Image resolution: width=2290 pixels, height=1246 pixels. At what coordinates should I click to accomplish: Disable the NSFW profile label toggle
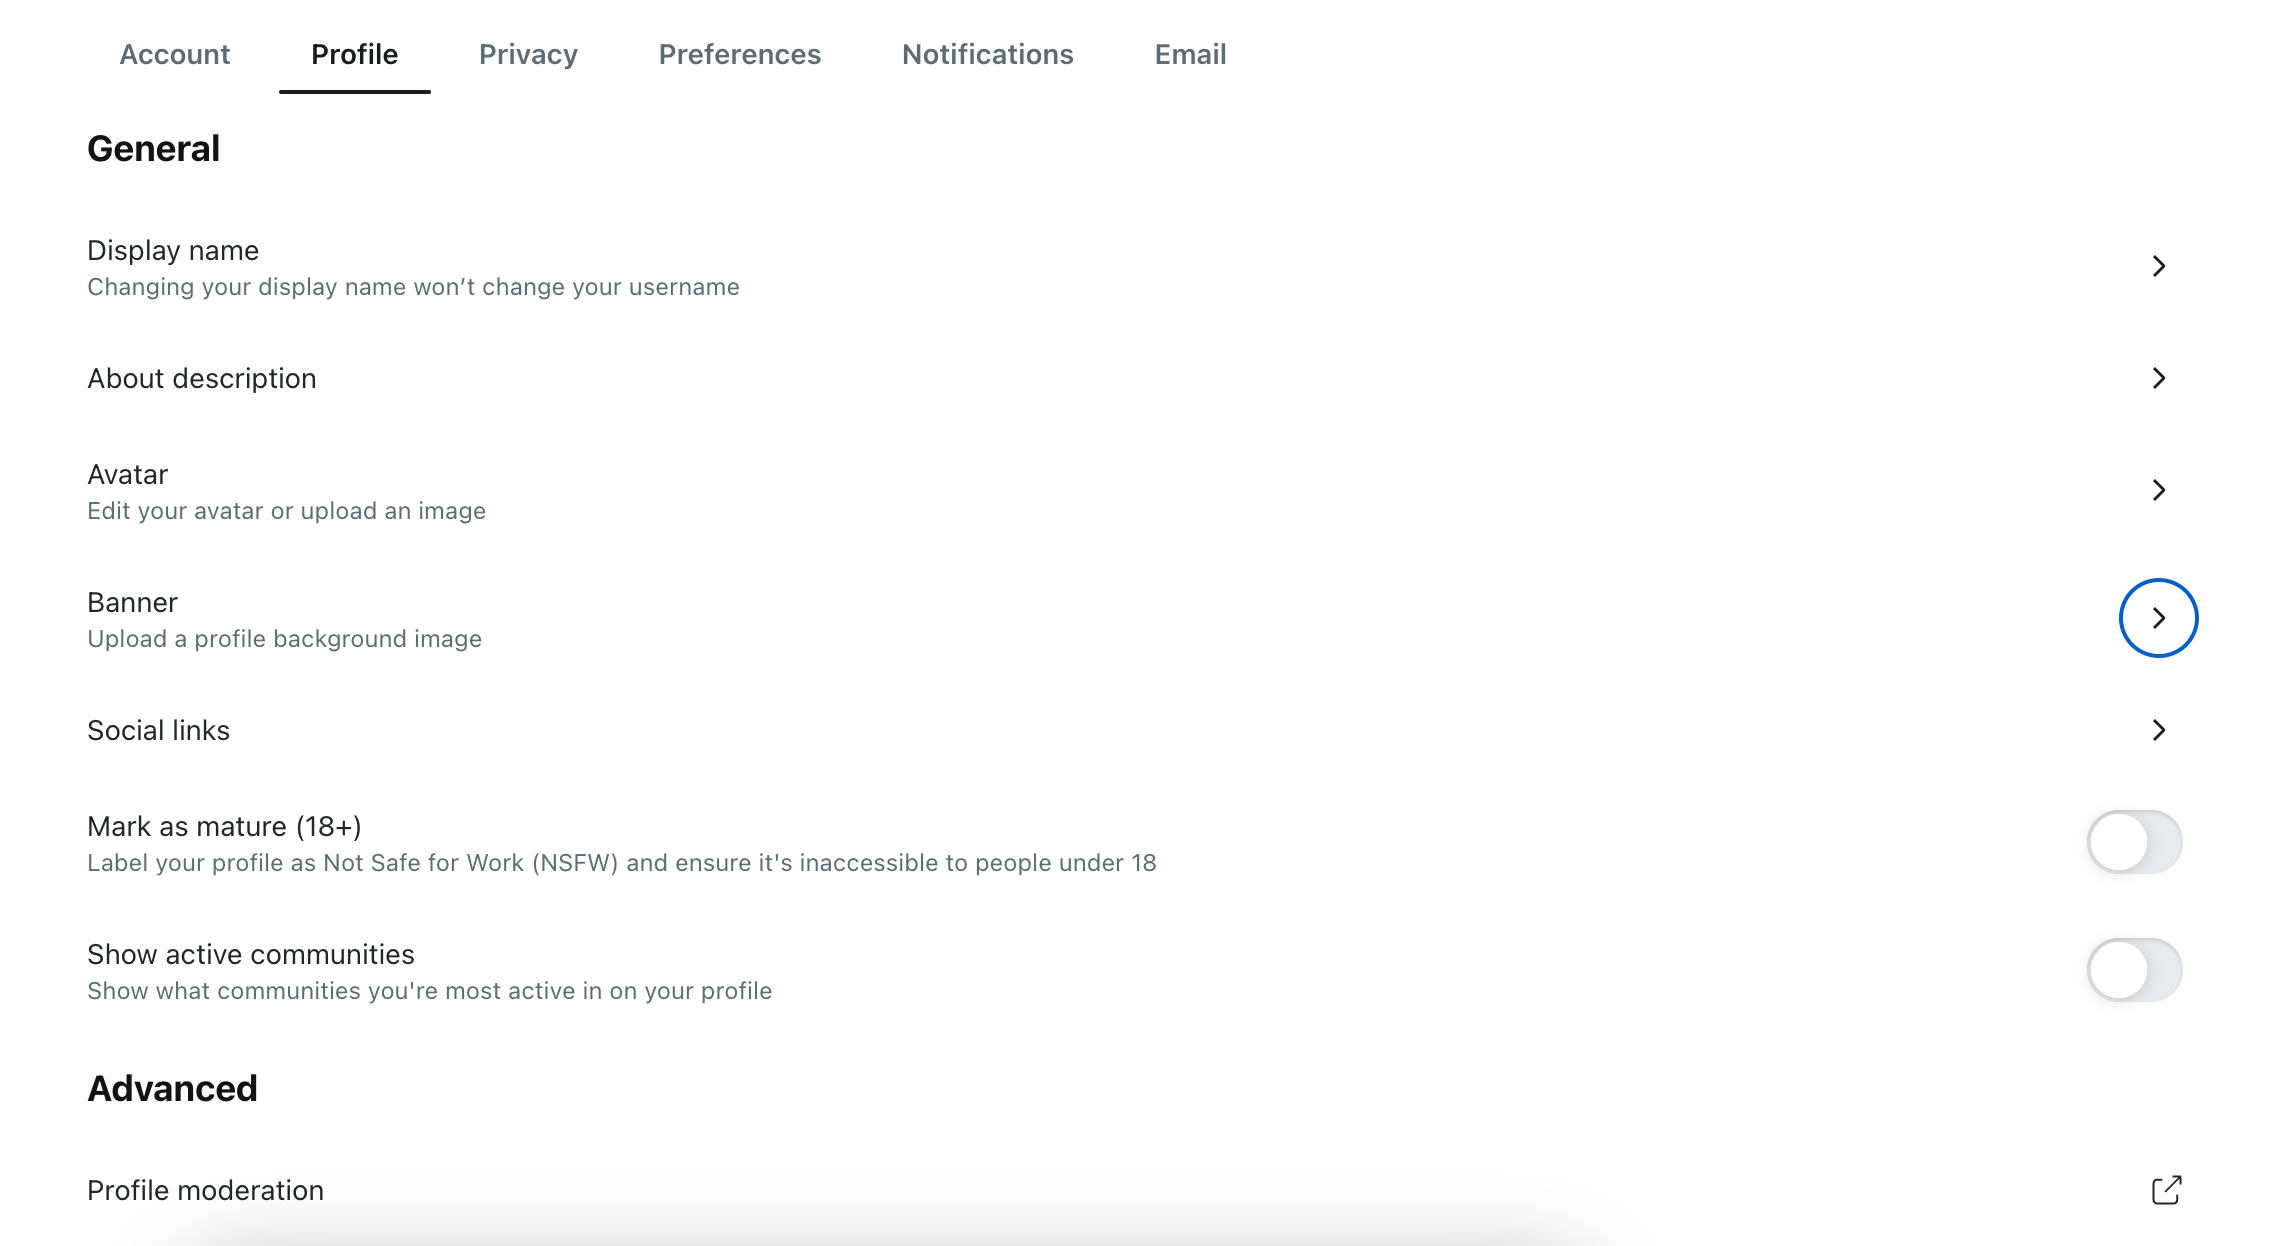(x=2137, y=842)
